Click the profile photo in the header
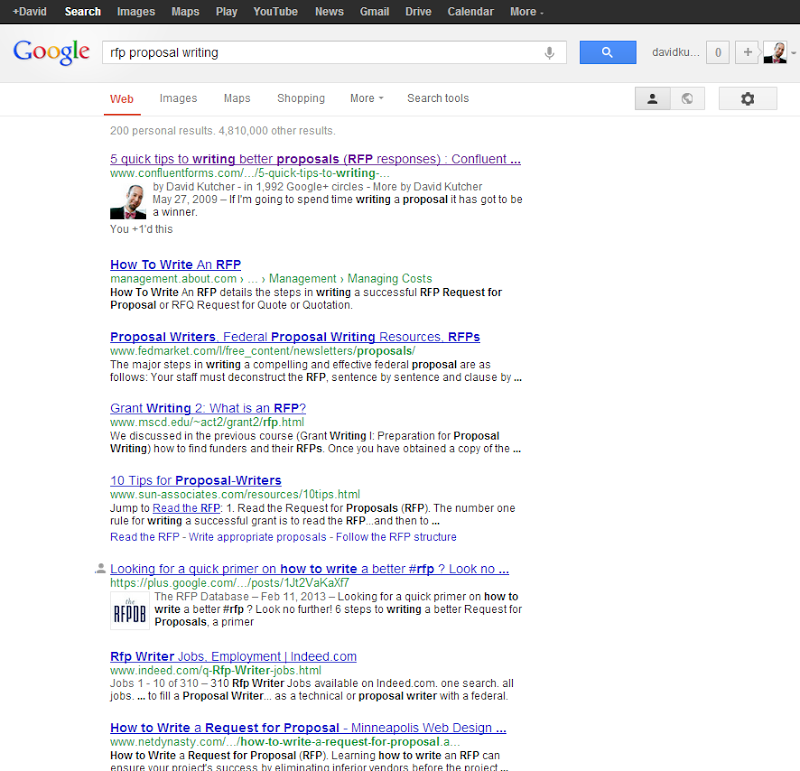 [x=774, y=52]
